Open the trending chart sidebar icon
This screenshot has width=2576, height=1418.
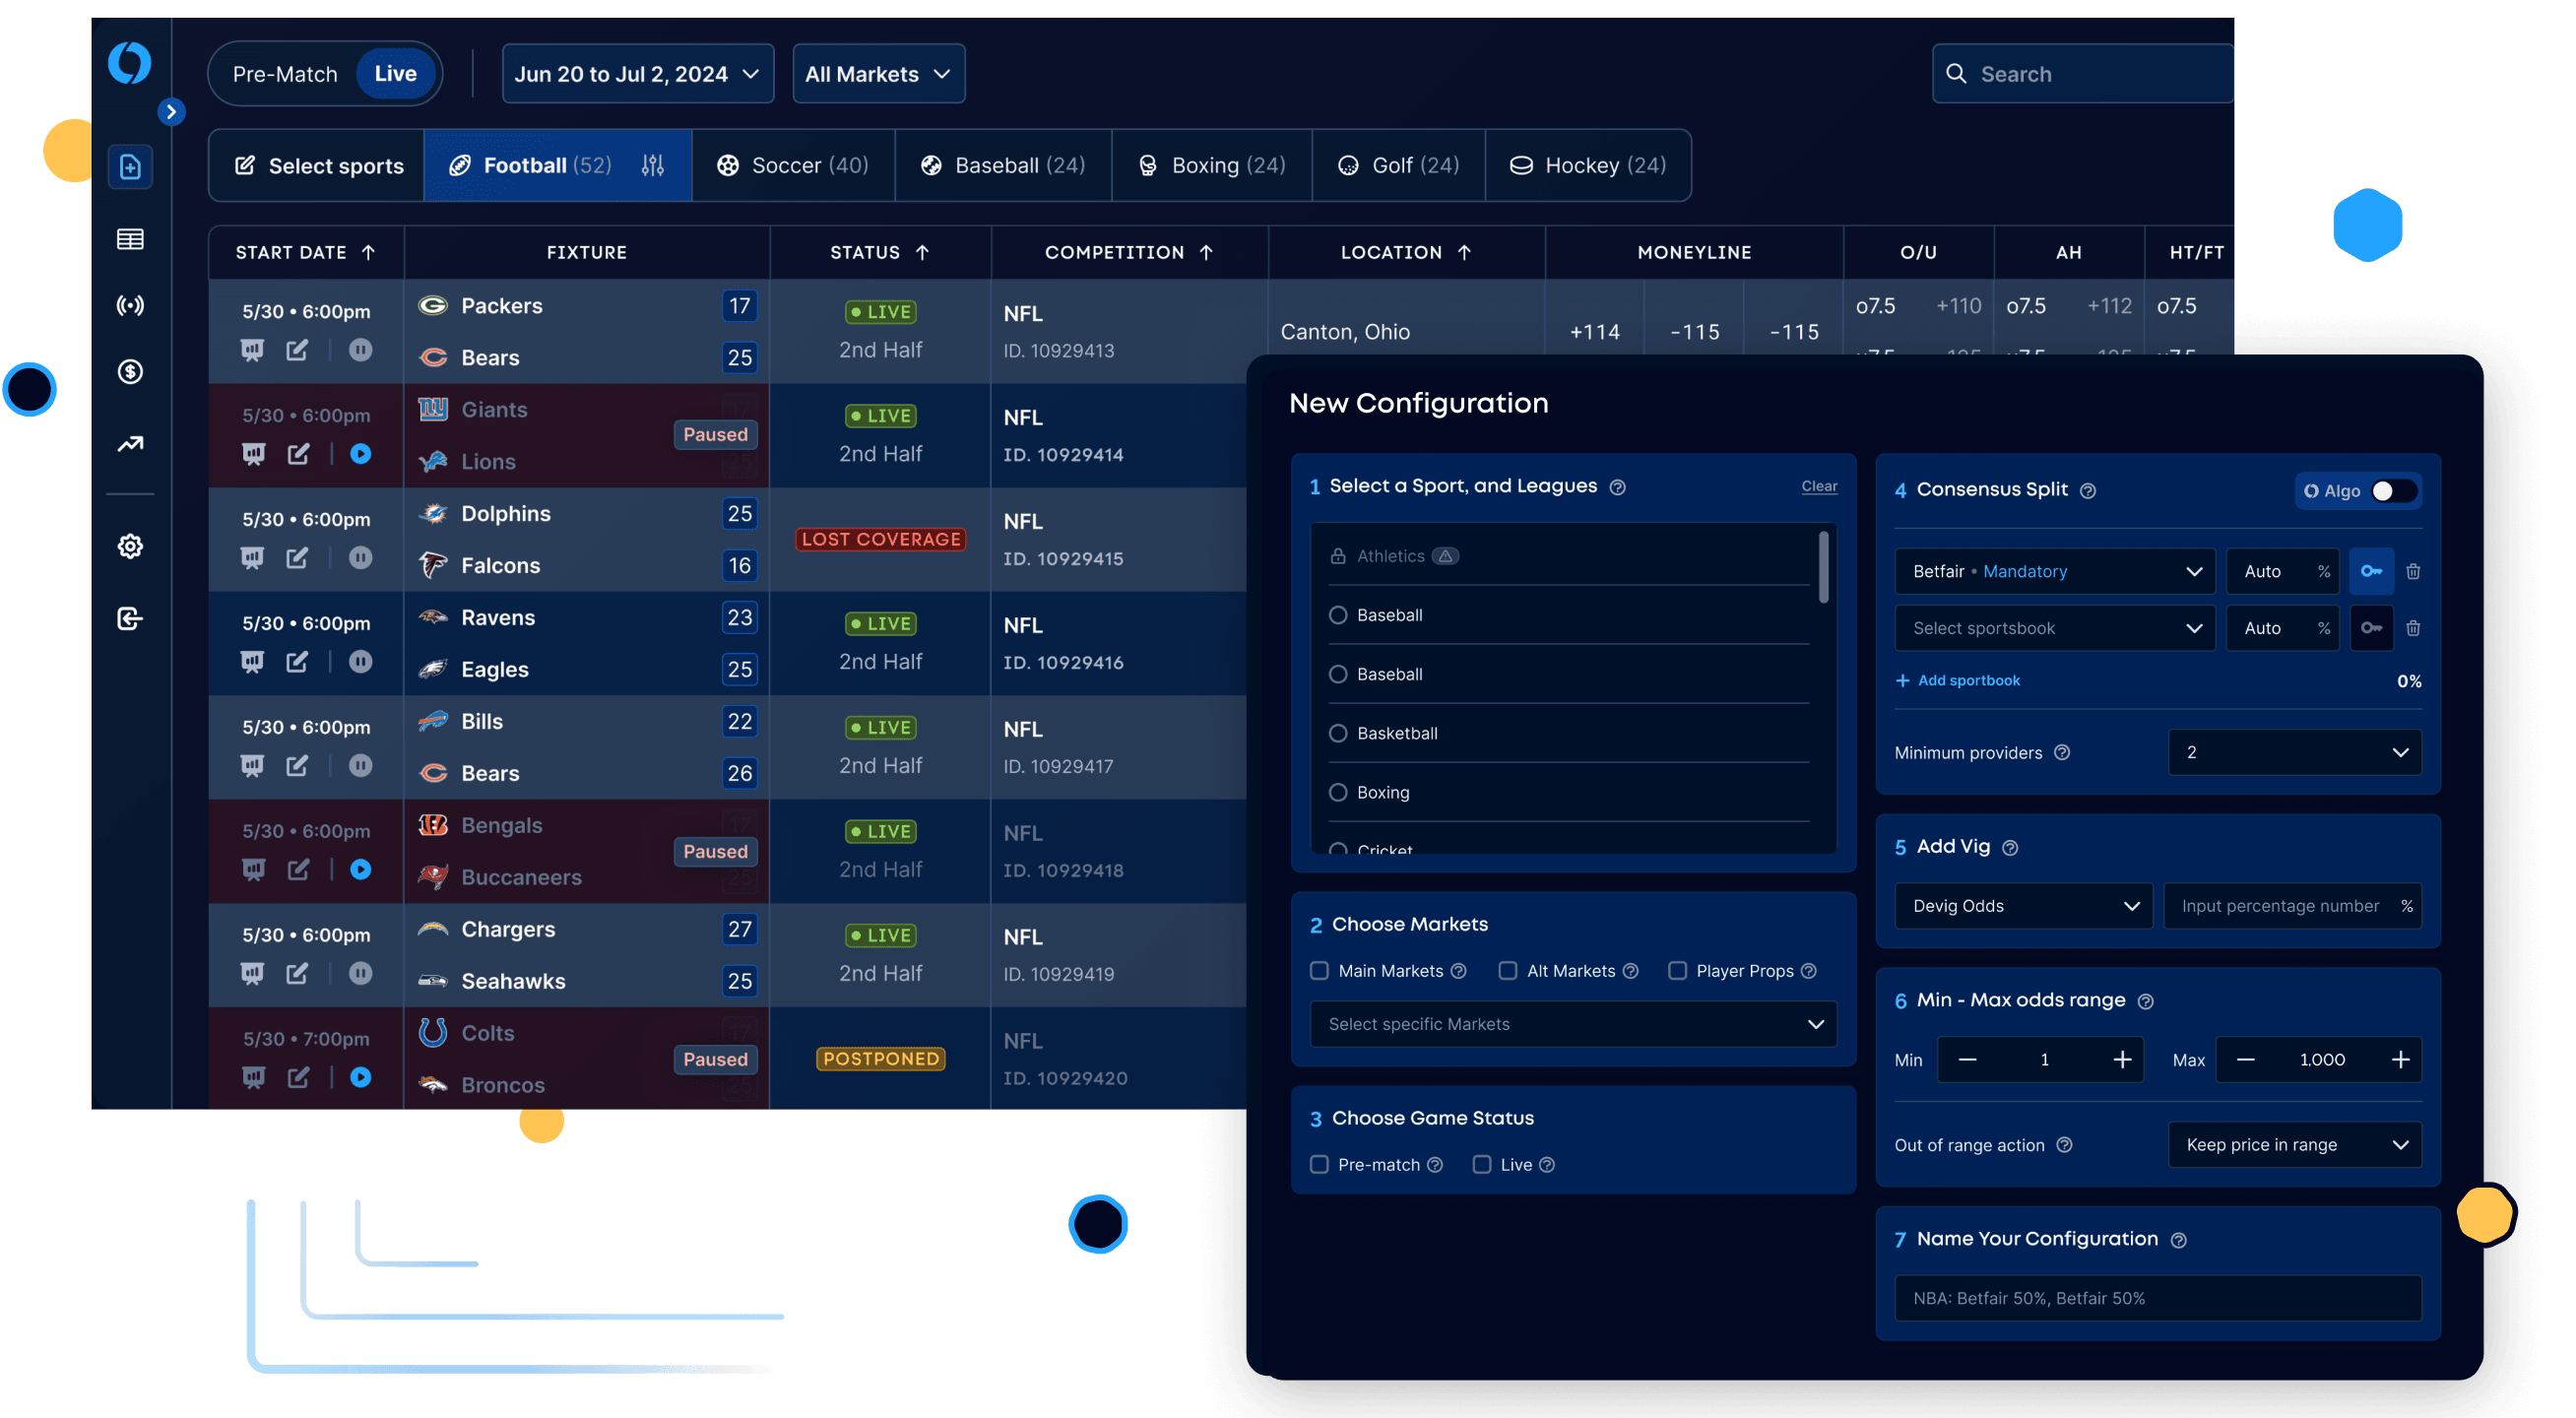[x=130, y=443]
